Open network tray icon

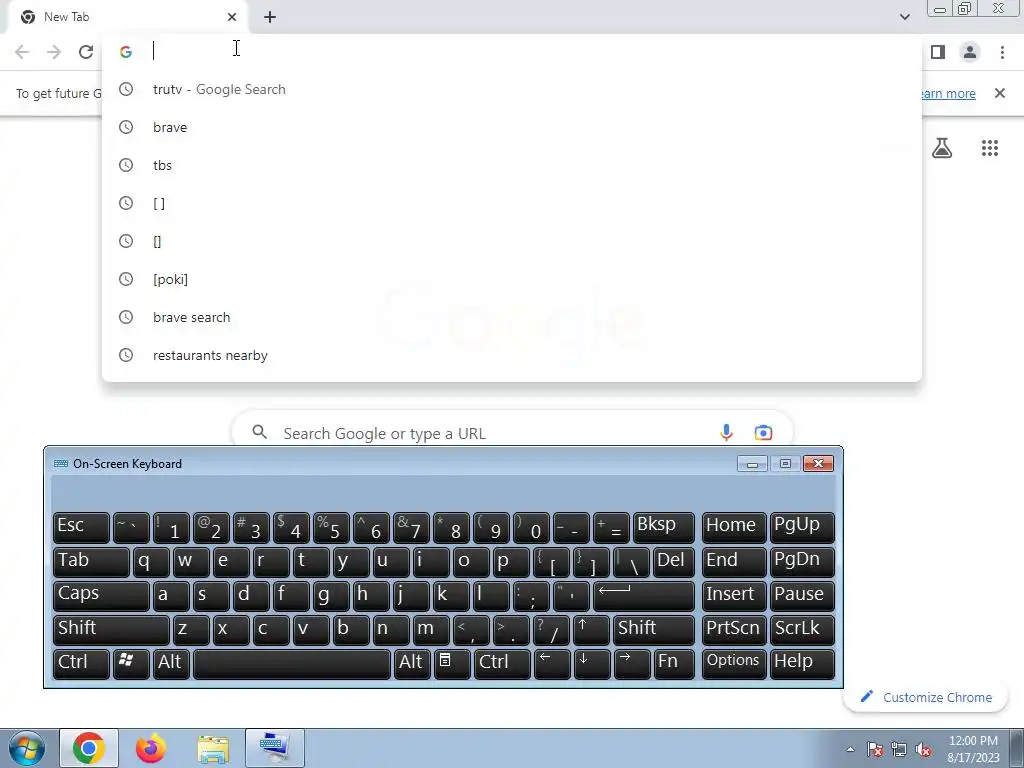pos(899,750)
